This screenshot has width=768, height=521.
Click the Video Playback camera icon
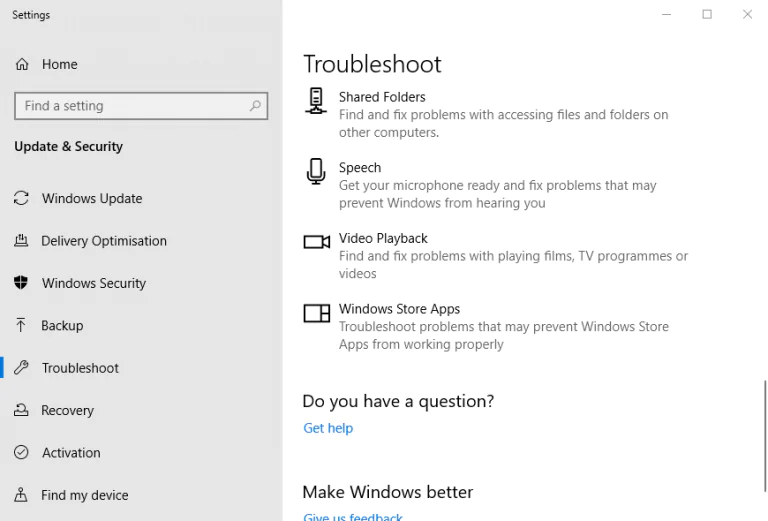(316, 241)
